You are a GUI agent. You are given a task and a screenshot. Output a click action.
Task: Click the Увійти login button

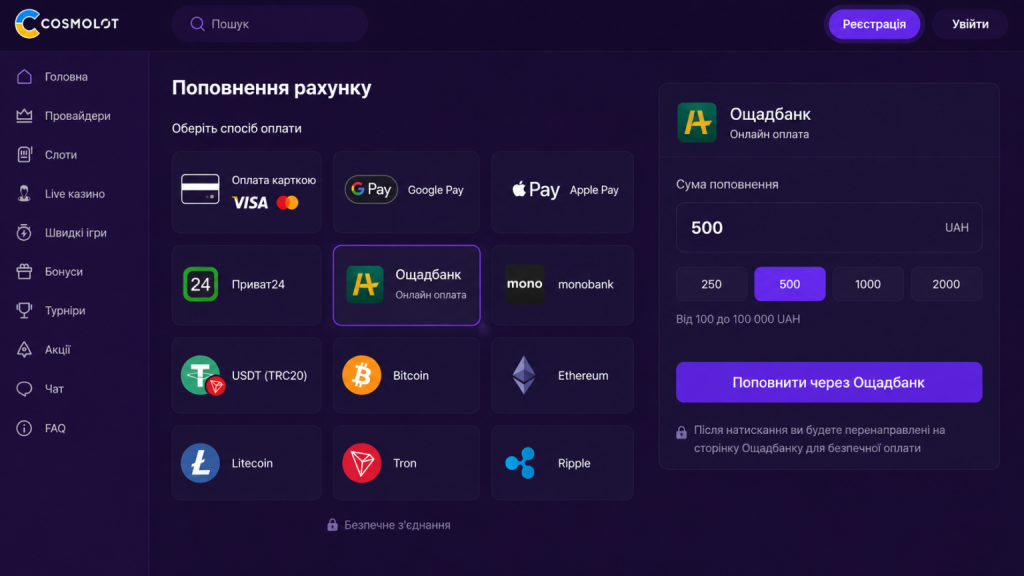tap(970, 24)
